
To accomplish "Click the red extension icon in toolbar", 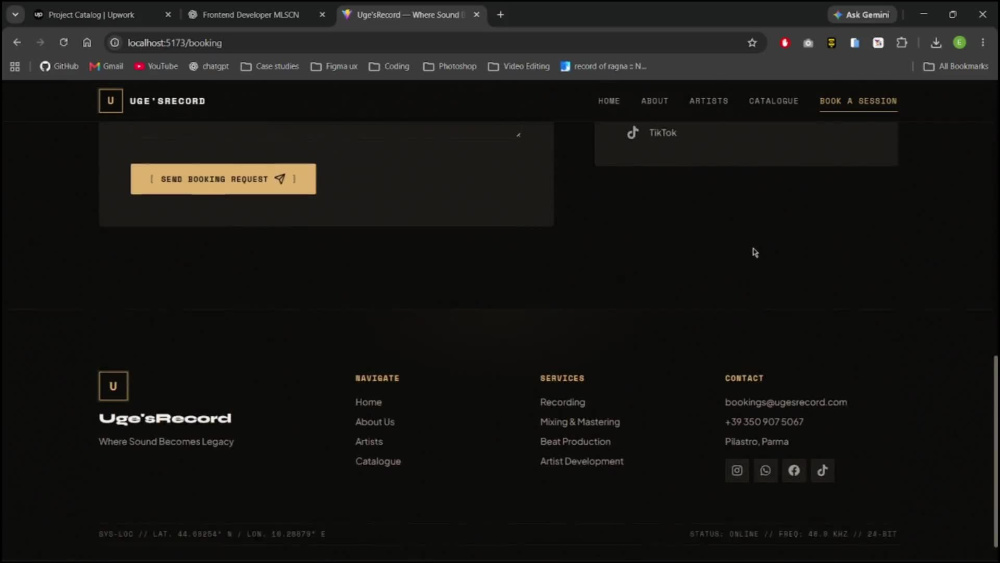I will coord(785,43).
